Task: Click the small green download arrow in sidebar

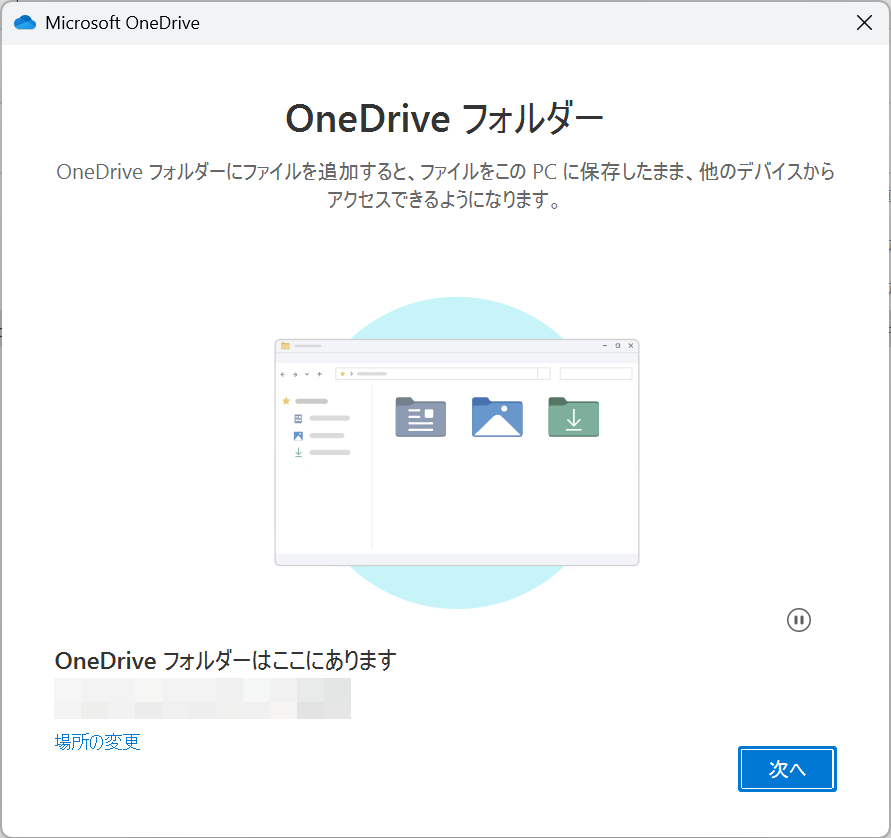Action: pyautogui.click(x=298, y=453)
